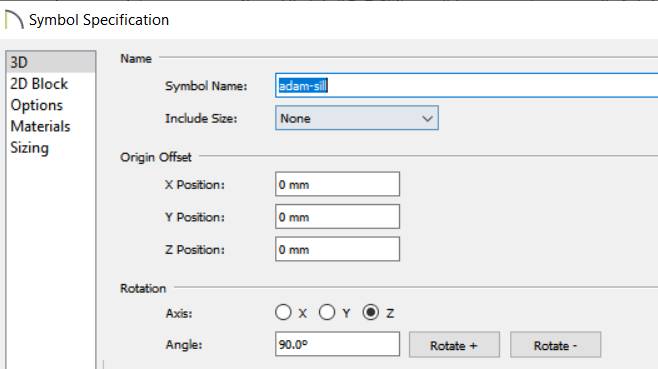Viewport: 658px width, 369px height.
Task: Click the Rotation section heading
Action: (143, 288)
